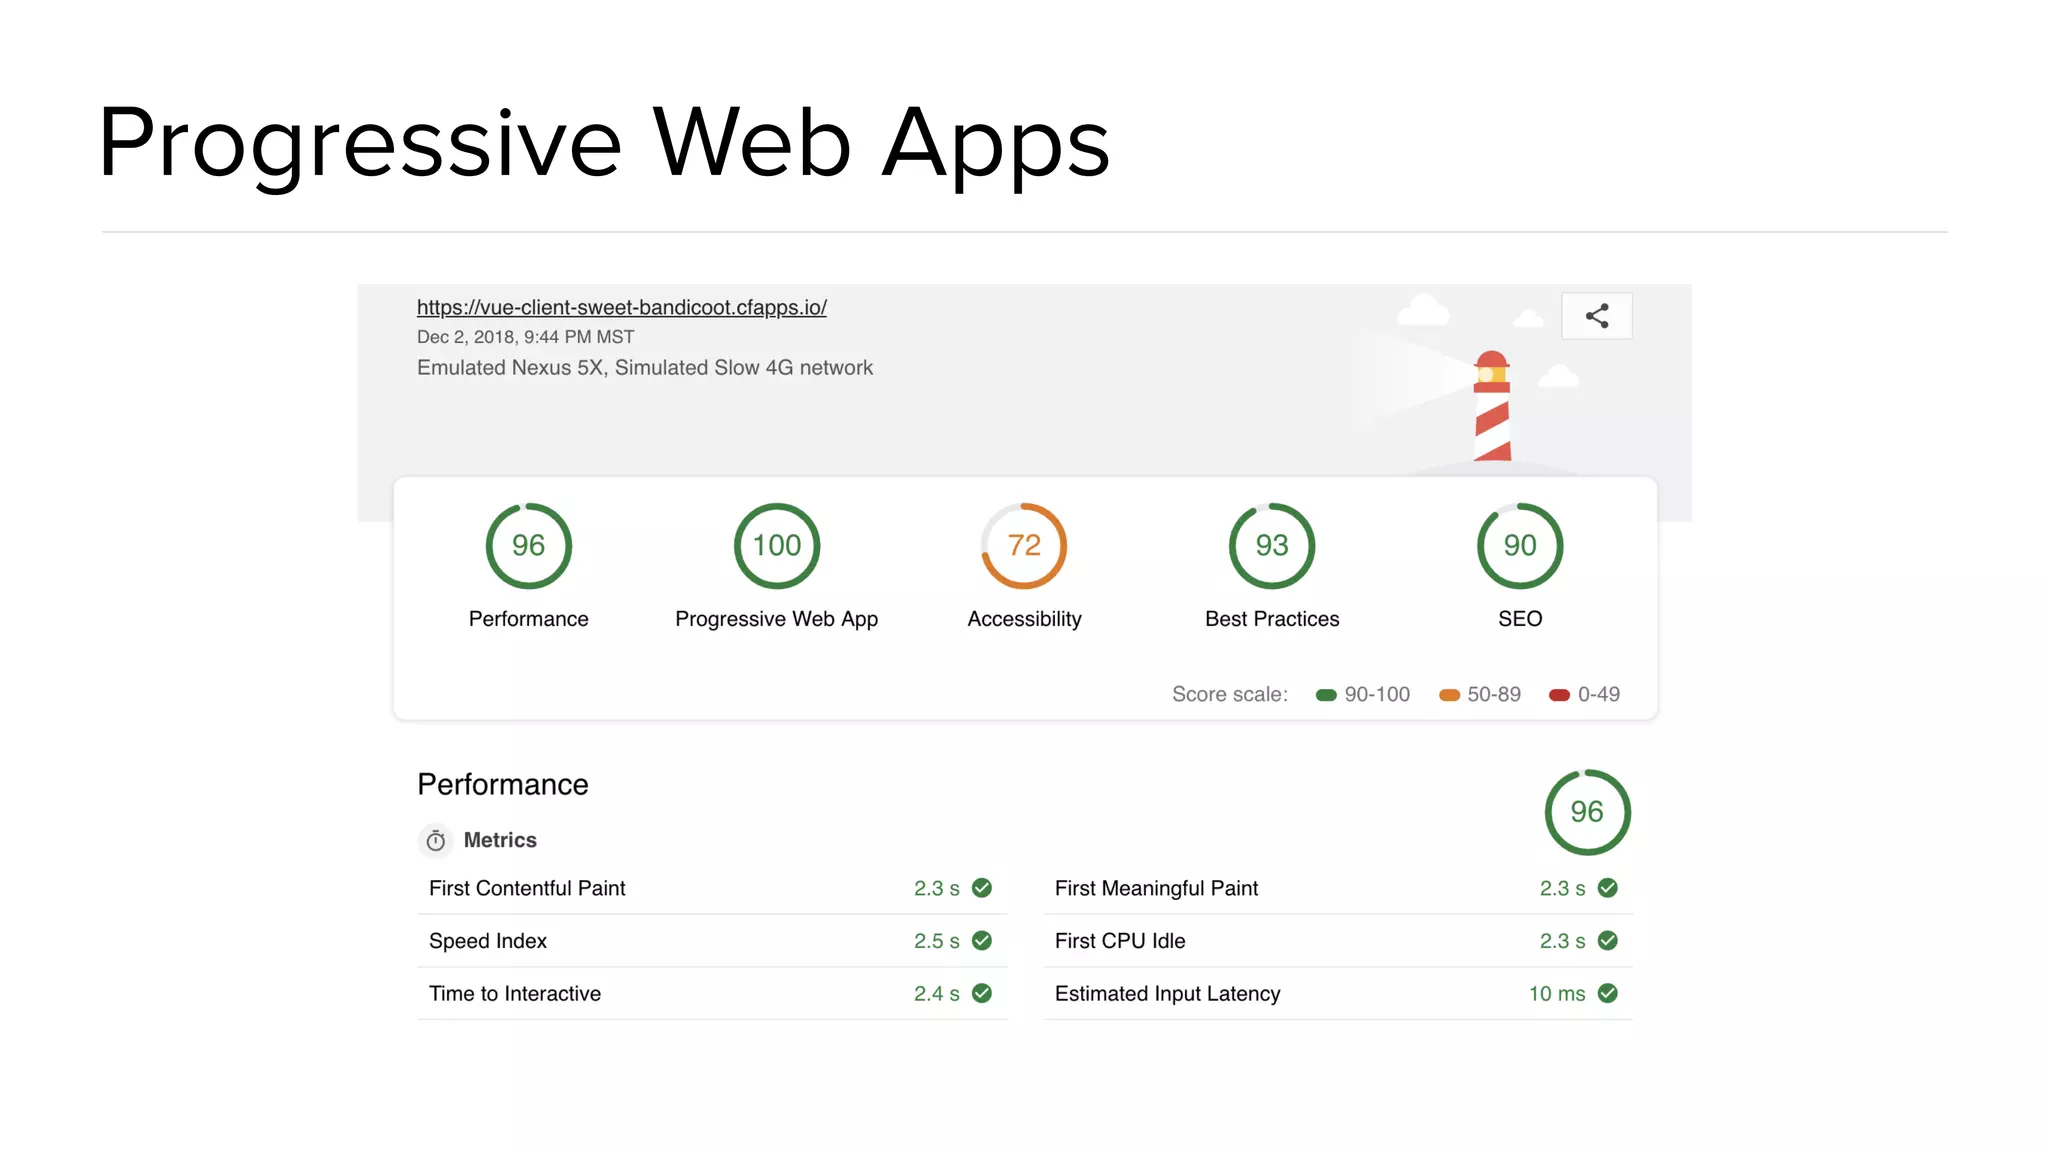Click First Meaningful Paint checkmark icon
Image resolution: width=2048 pixels, height=1152 pixels.
point(1608,888)
